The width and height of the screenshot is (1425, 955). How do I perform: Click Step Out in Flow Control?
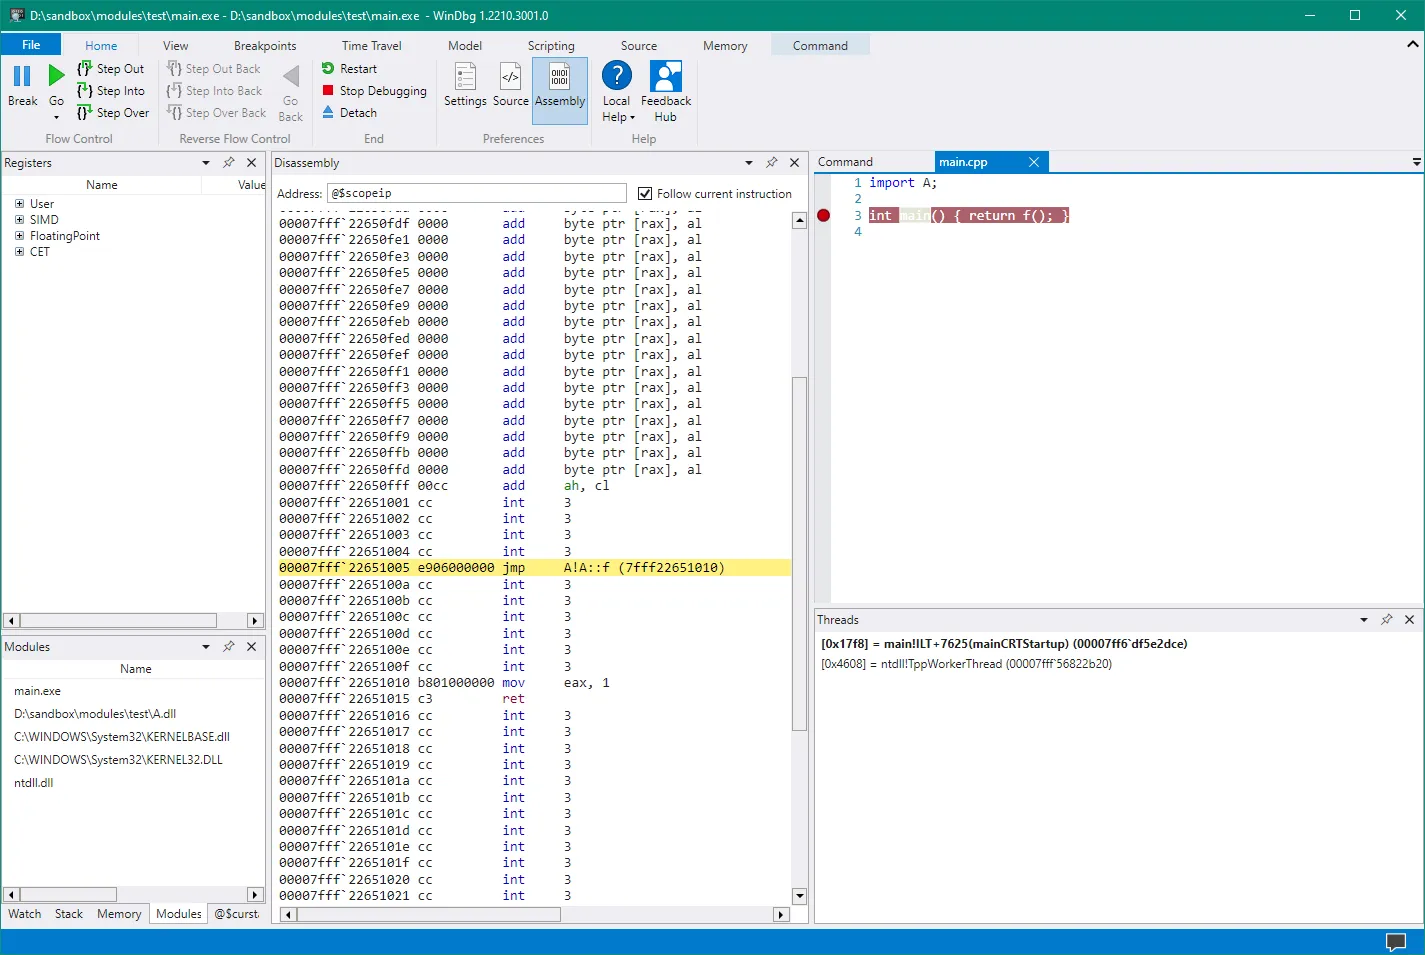click(x=111, y=69)
